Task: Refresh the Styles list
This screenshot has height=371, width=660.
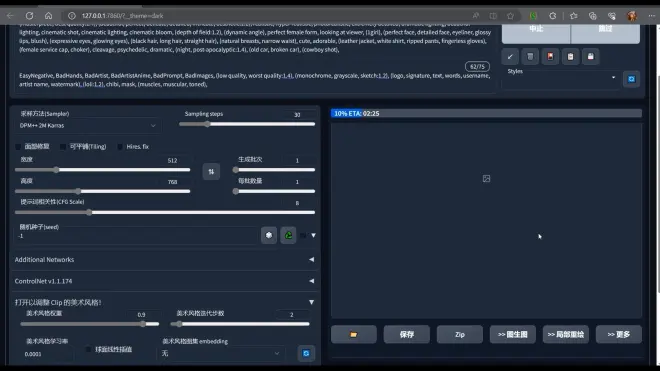Action: click(631, 79)
